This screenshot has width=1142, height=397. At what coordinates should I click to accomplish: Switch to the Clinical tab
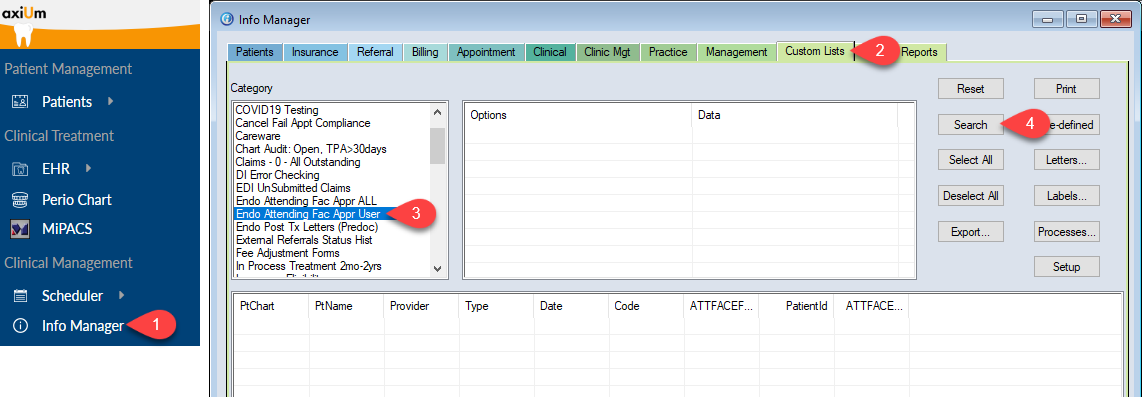click(x=550, y=52)
